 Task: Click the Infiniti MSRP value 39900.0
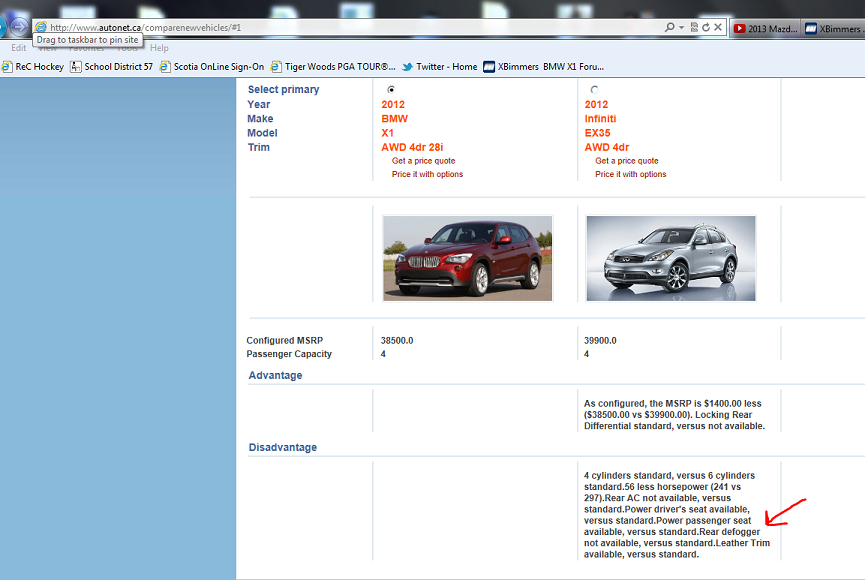pos(600,340)
